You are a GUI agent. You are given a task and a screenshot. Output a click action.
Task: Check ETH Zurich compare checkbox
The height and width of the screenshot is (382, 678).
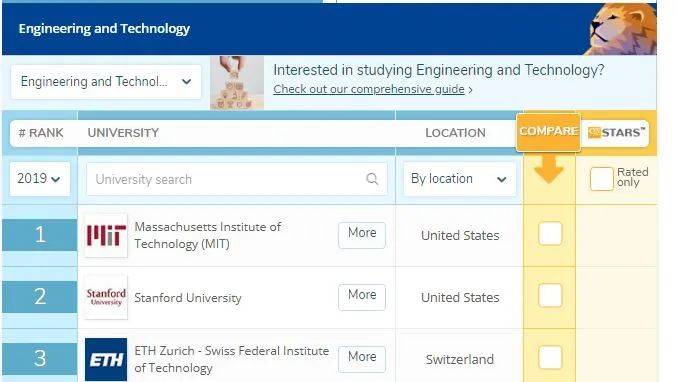550,357
